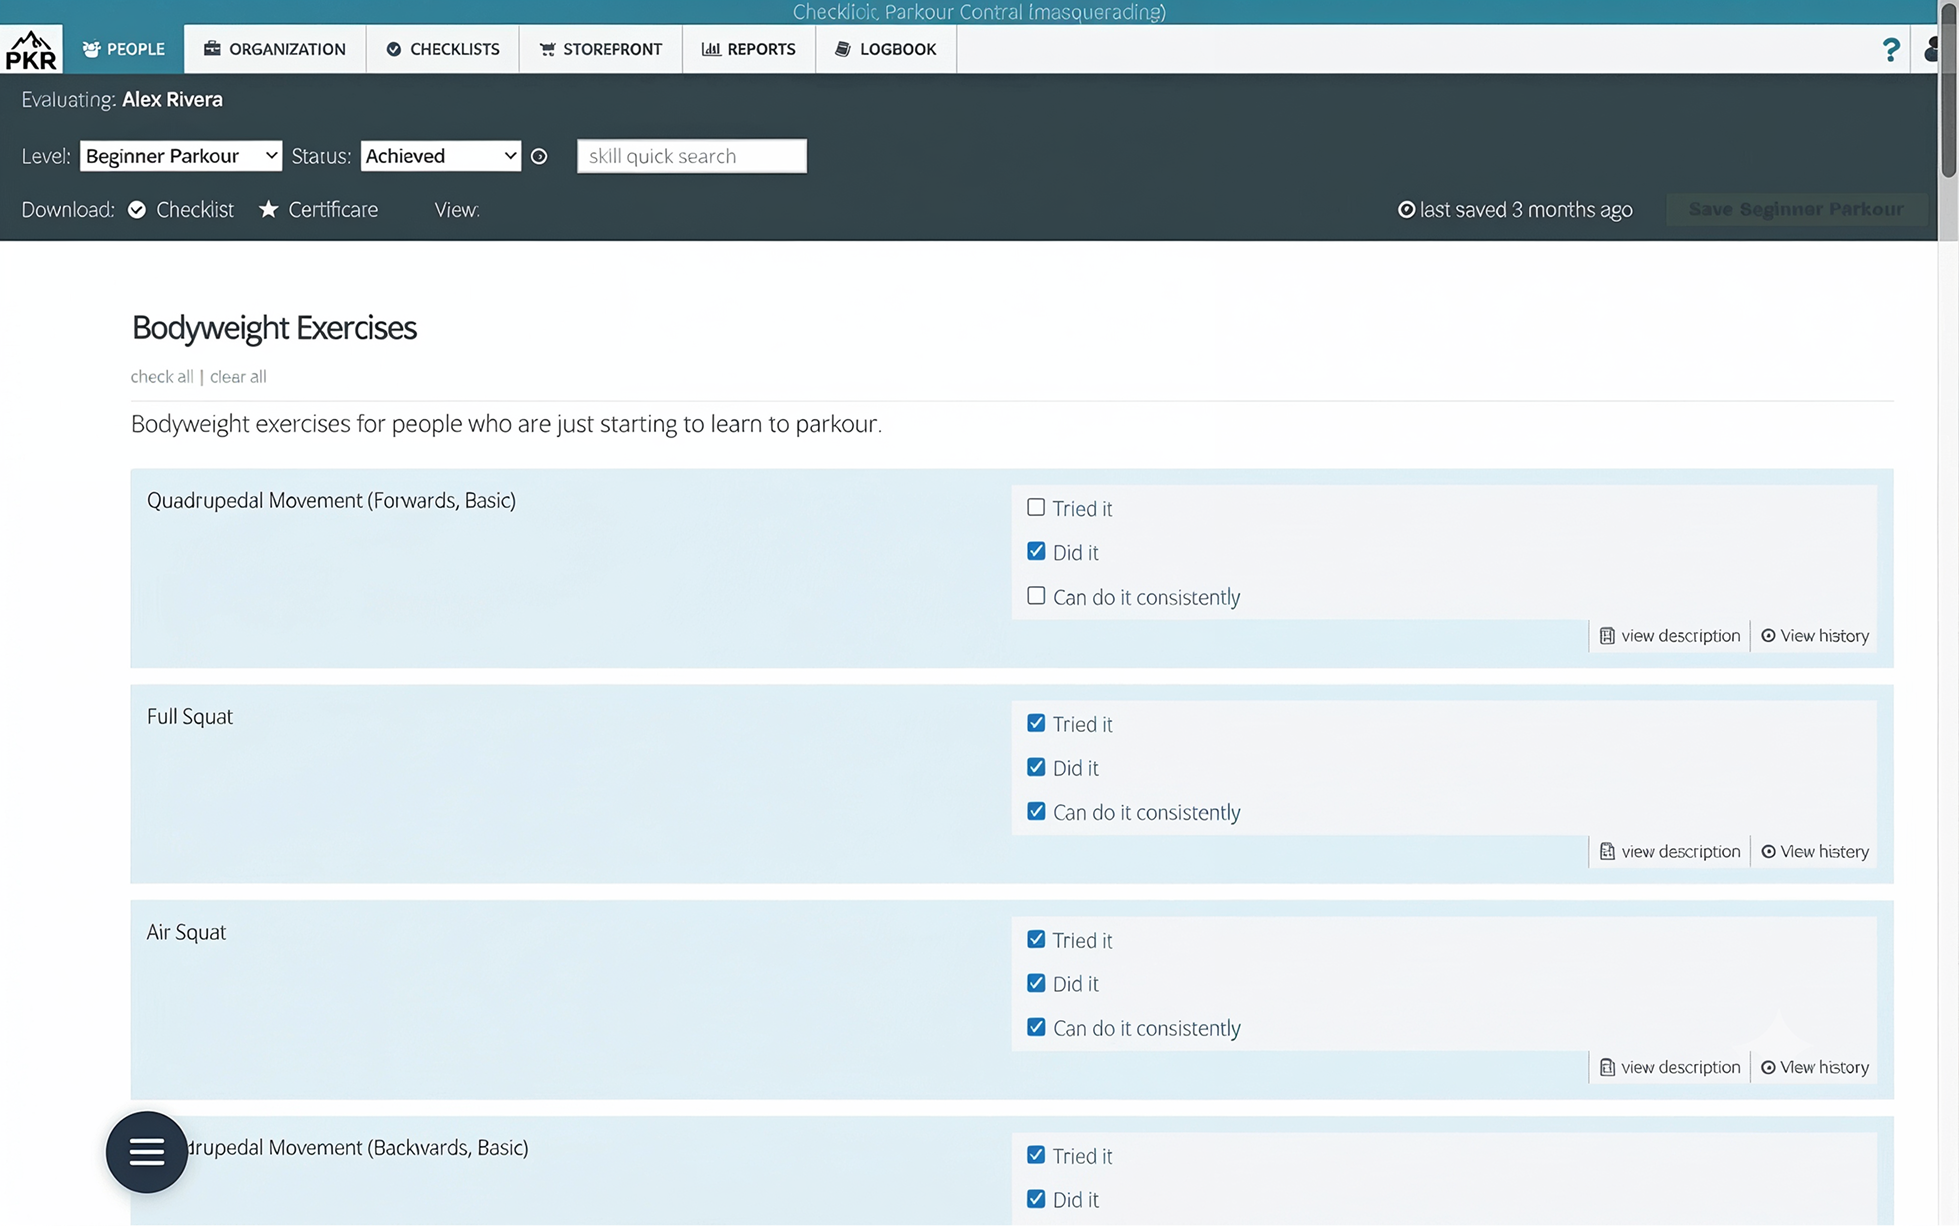1959x1226 pixels.
Task: Click the skill quick search field
Action: coord(692,156)
